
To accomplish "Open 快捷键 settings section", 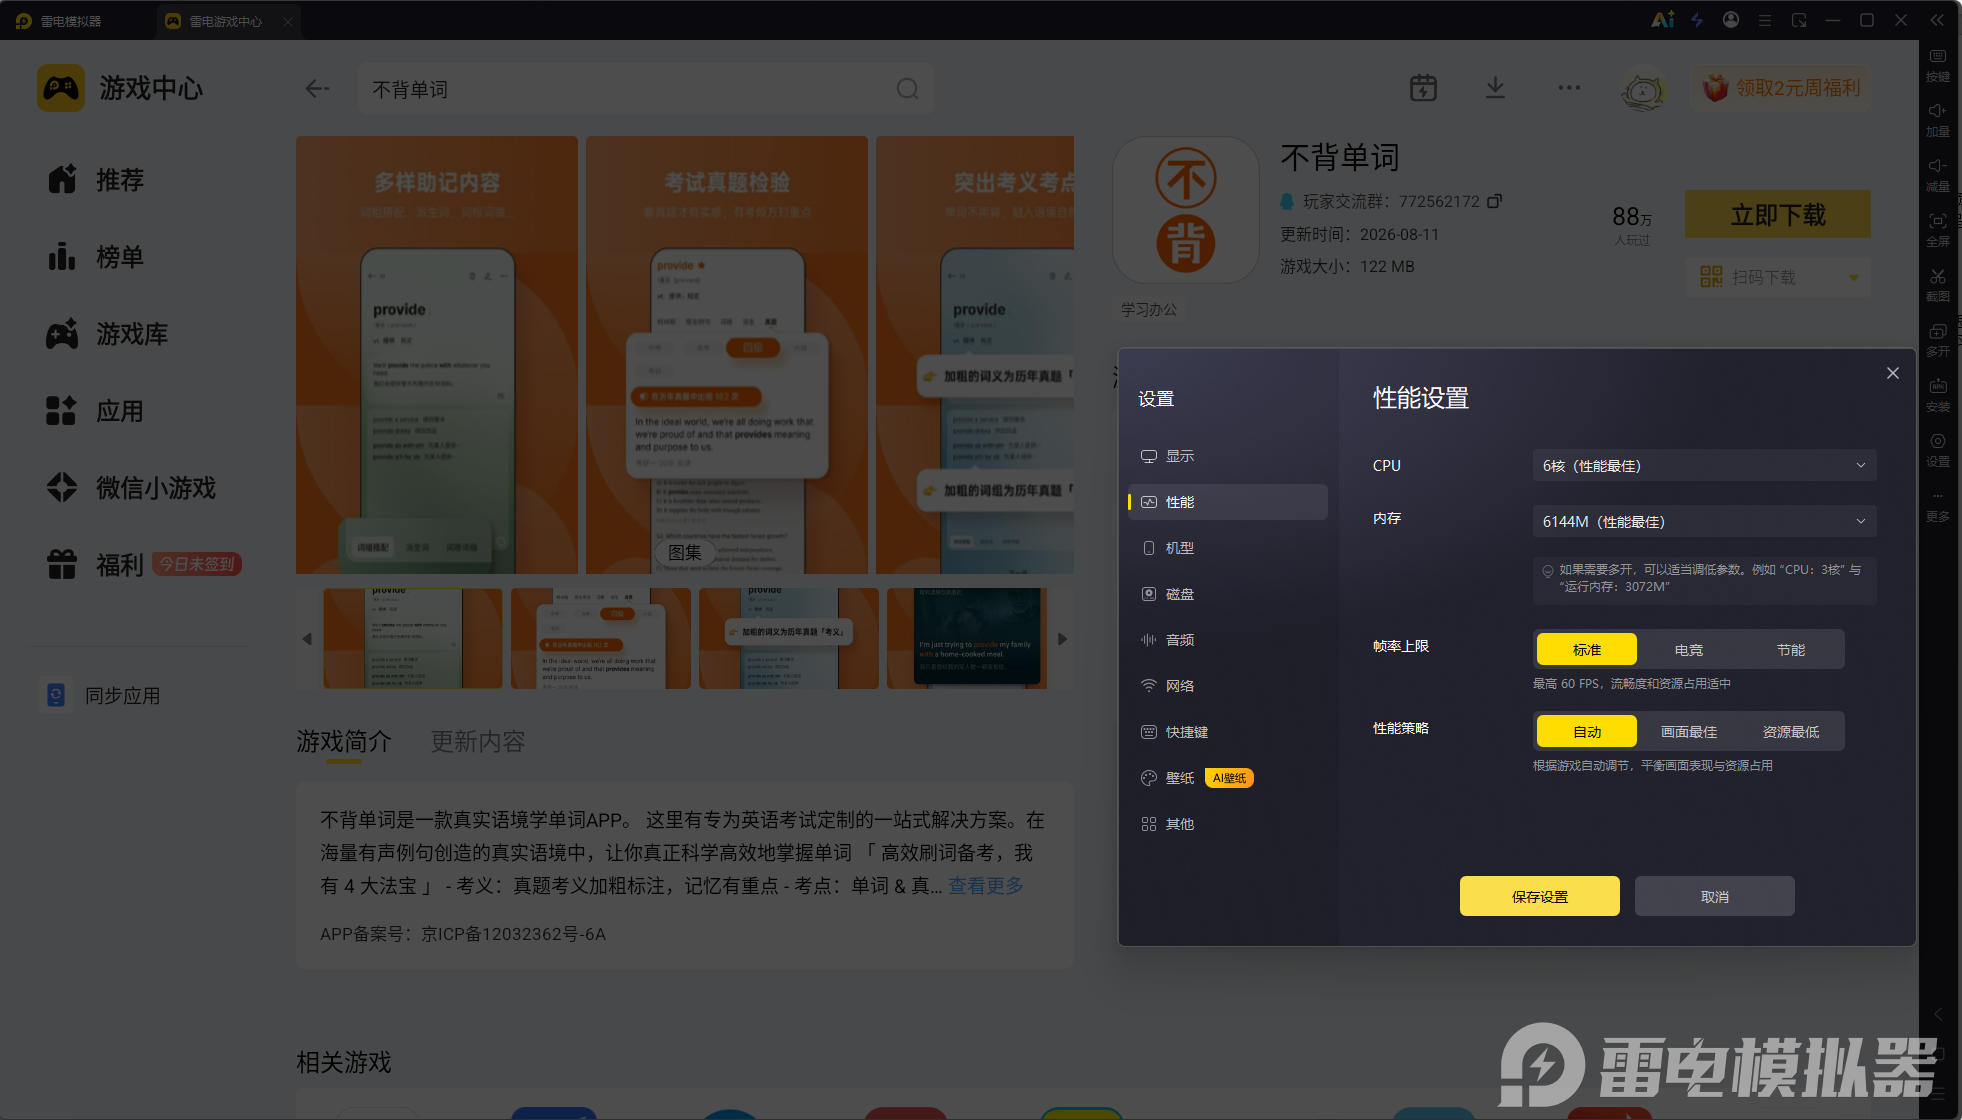I will pos(1228,732).
